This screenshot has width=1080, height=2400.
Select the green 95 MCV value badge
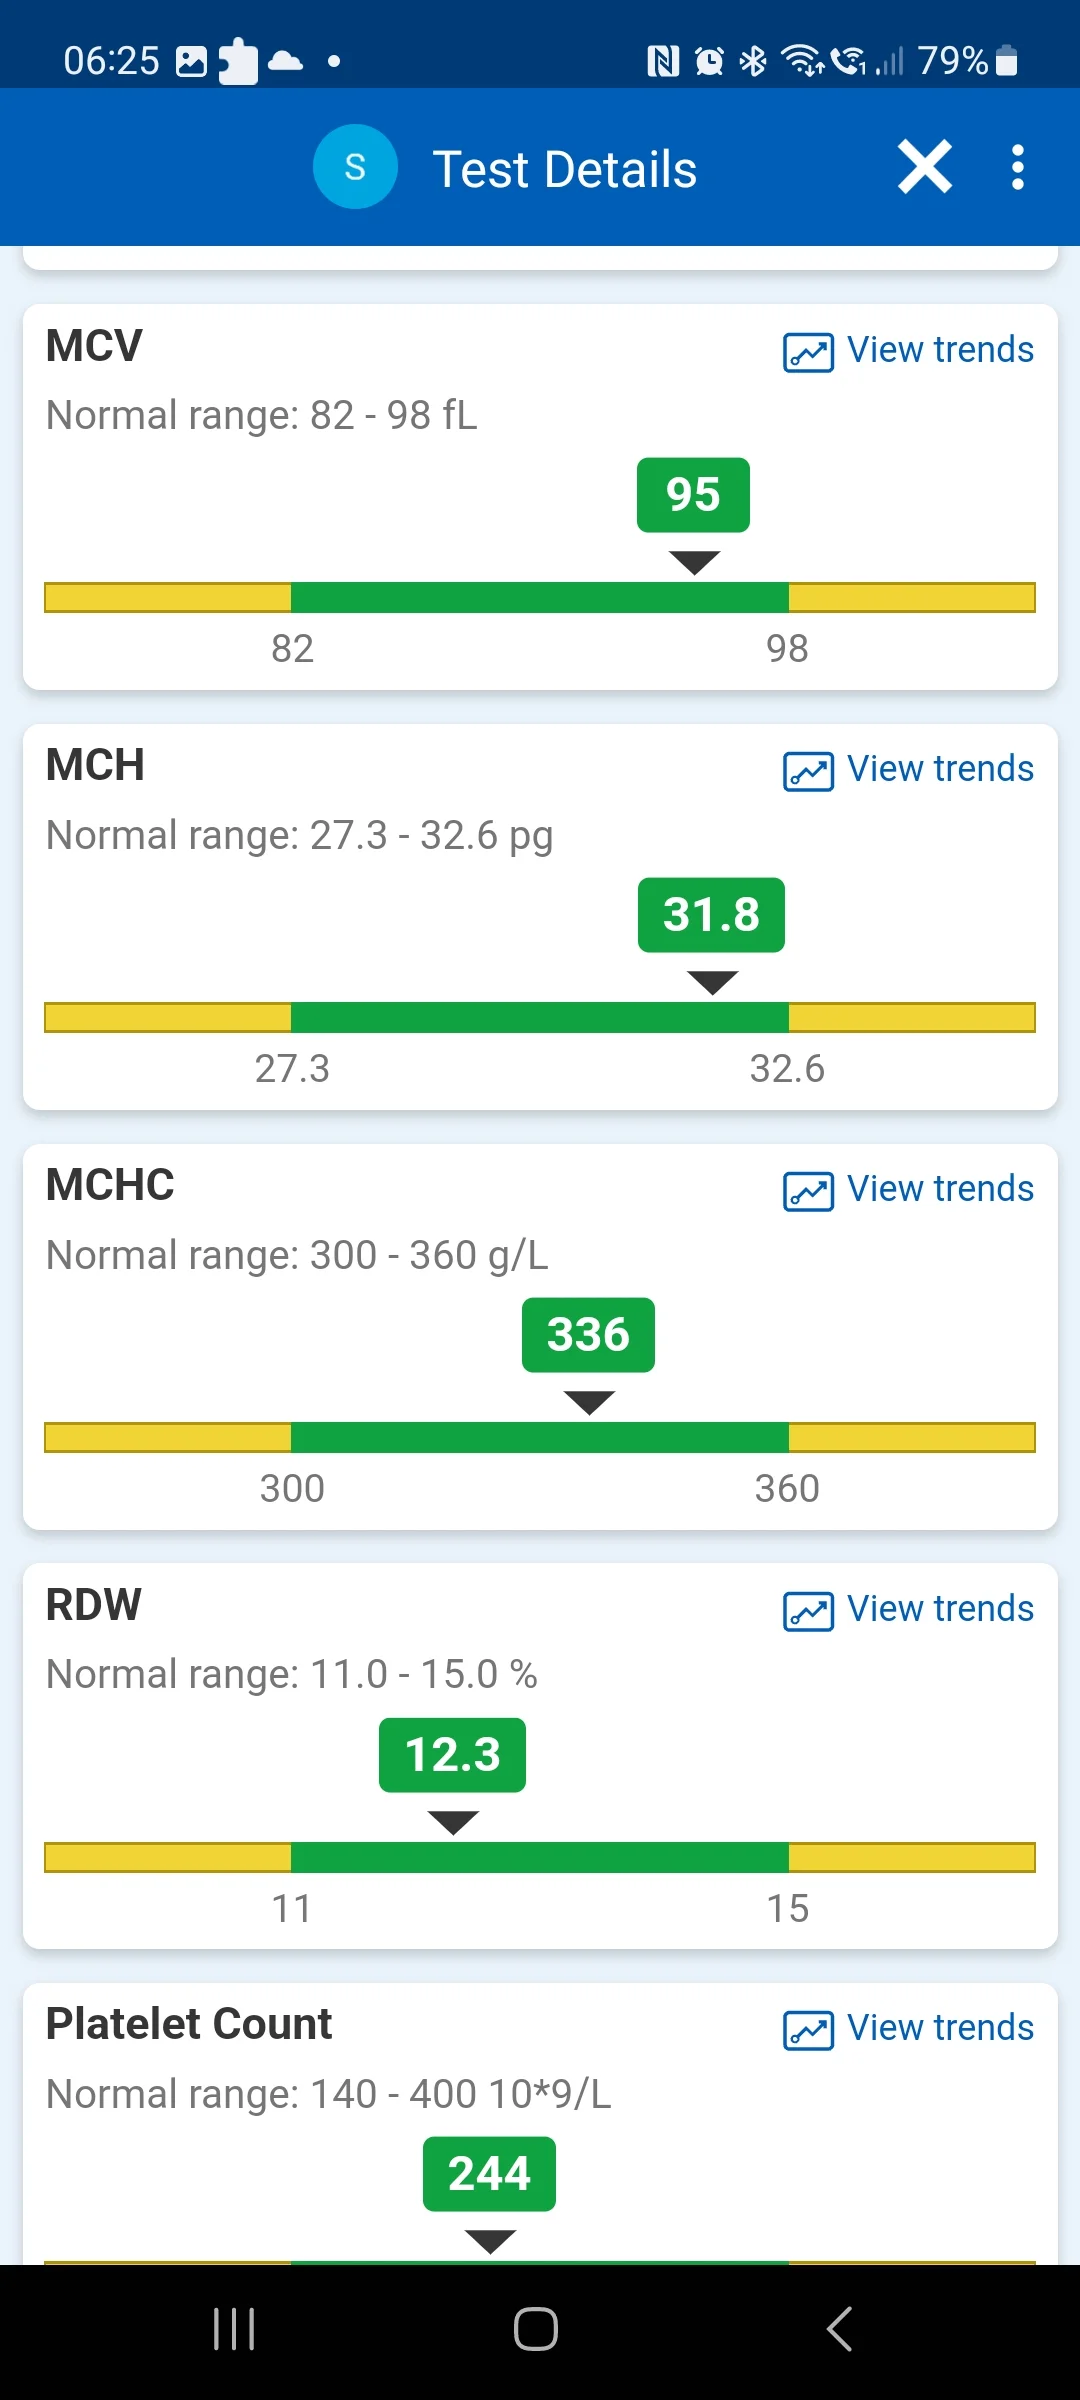coord(693,495)
